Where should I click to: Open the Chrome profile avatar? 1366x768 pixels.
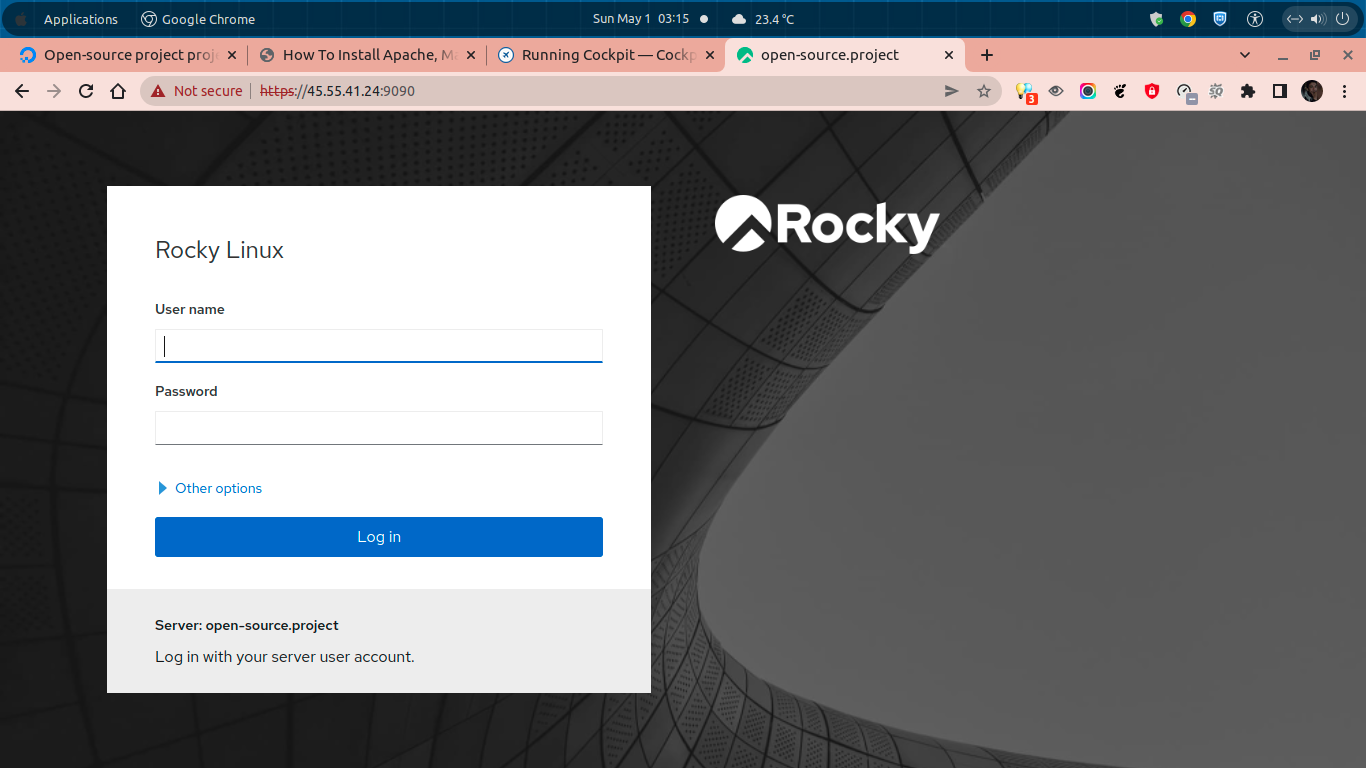(1312, 91)
